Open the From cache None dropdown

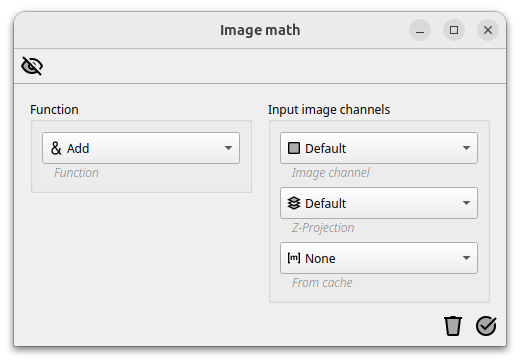tap(379, 258)
